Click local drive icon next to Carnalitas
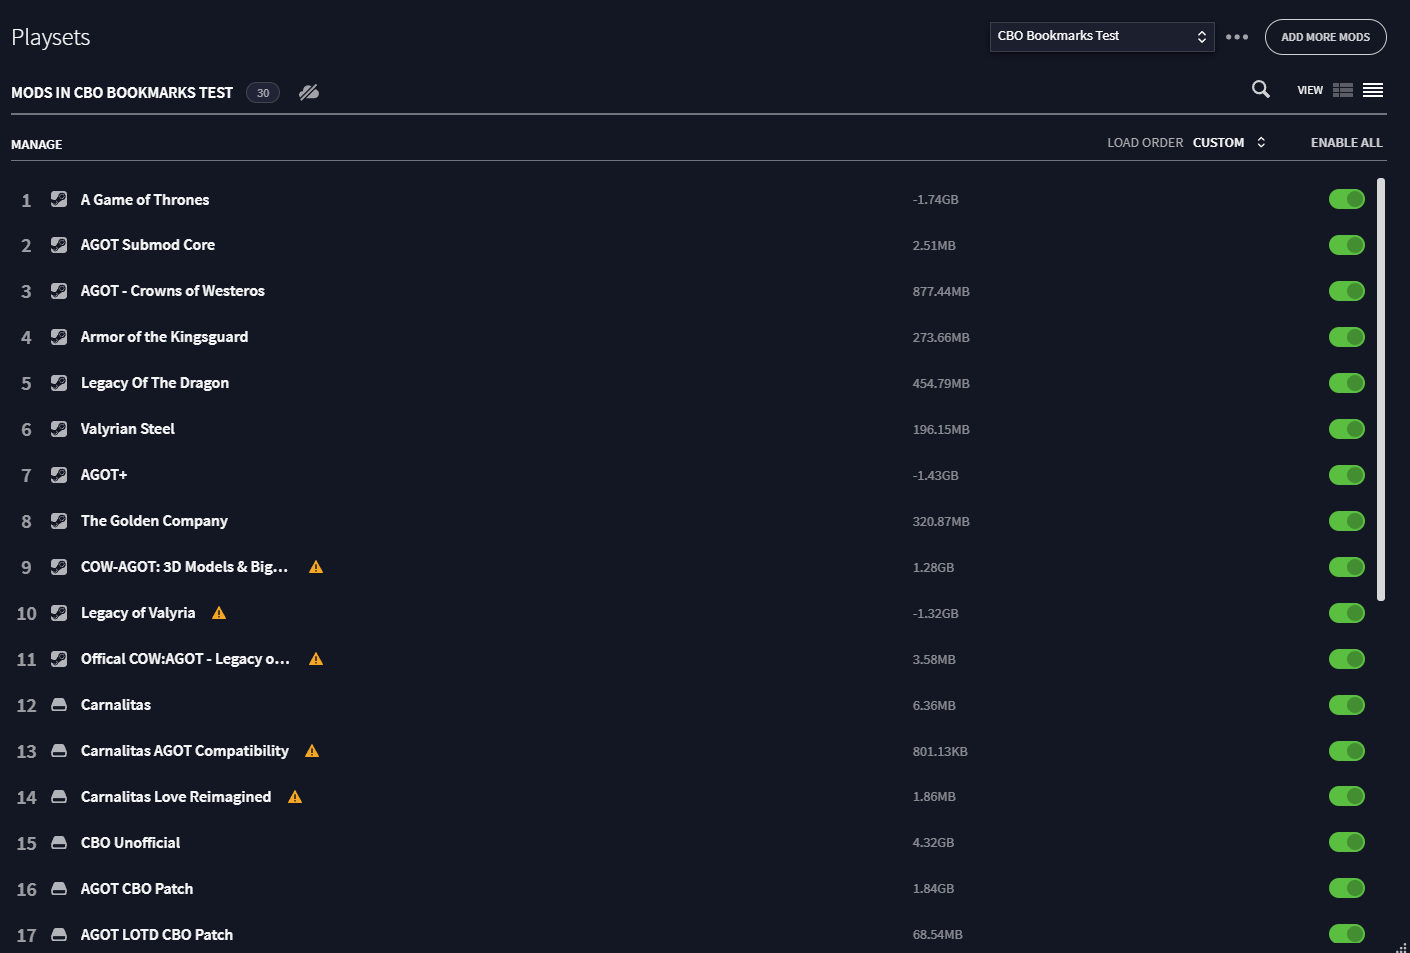 tap(59, 705)
